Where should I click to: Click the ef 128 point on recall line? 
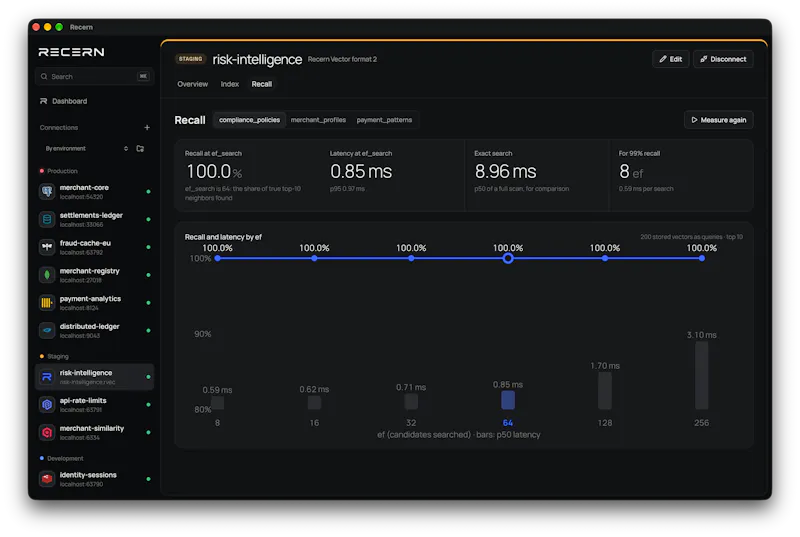tap(605, 259)
